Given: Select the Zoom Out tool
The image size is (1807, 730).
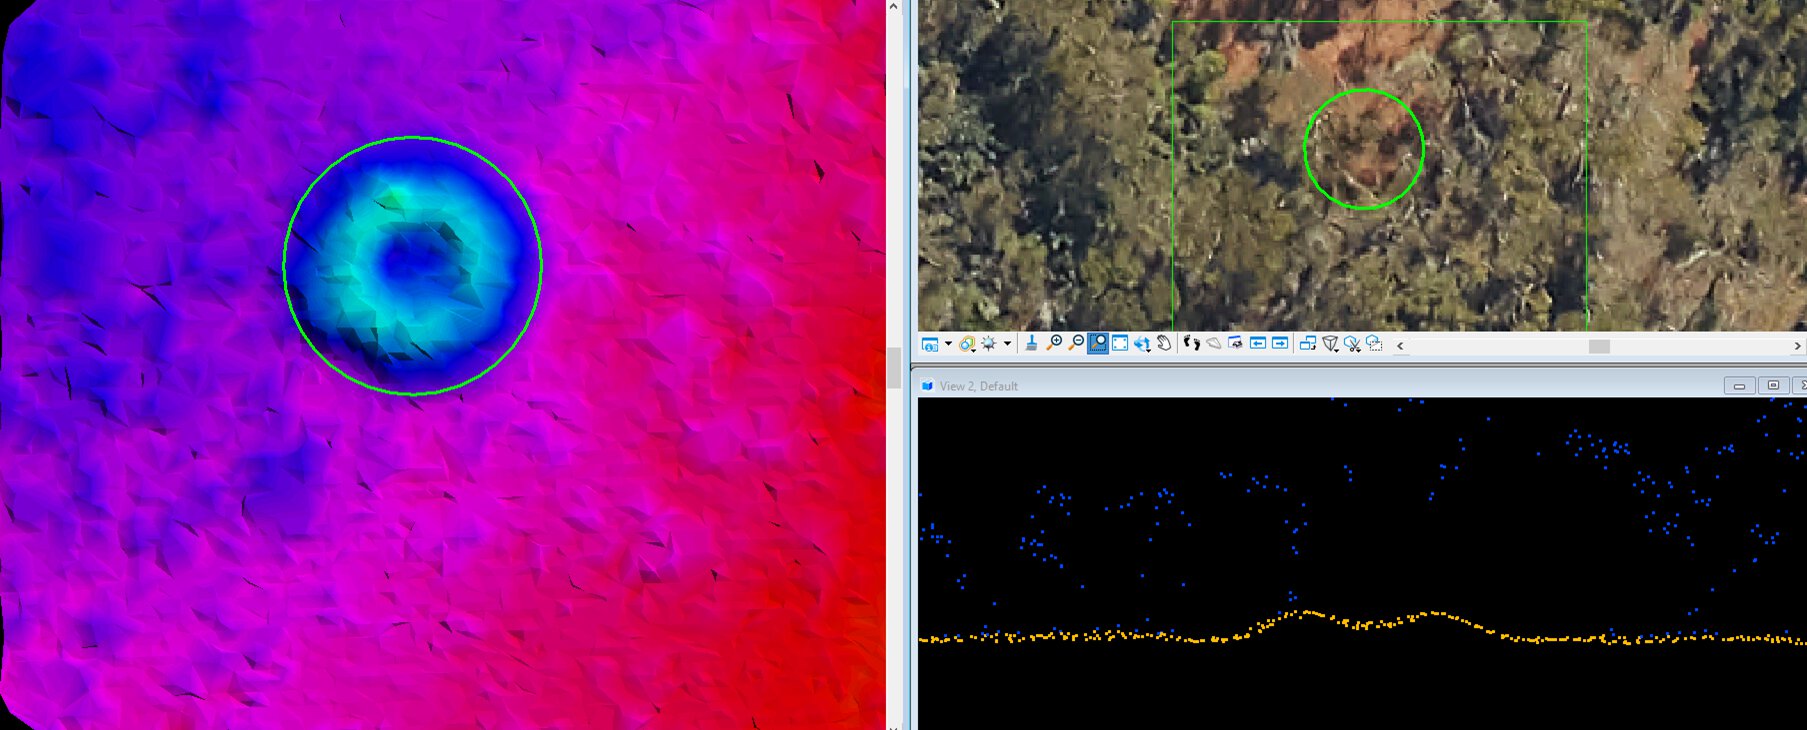Looking at the screenshot, I should [1076, 343].
